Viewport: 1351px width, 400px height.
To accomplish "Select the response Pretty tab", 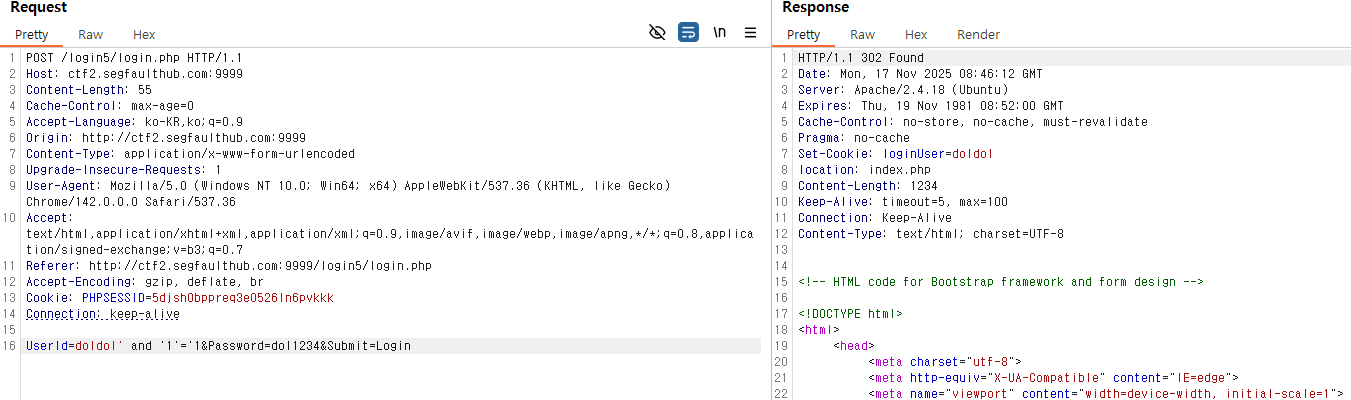I will point(803,35).
